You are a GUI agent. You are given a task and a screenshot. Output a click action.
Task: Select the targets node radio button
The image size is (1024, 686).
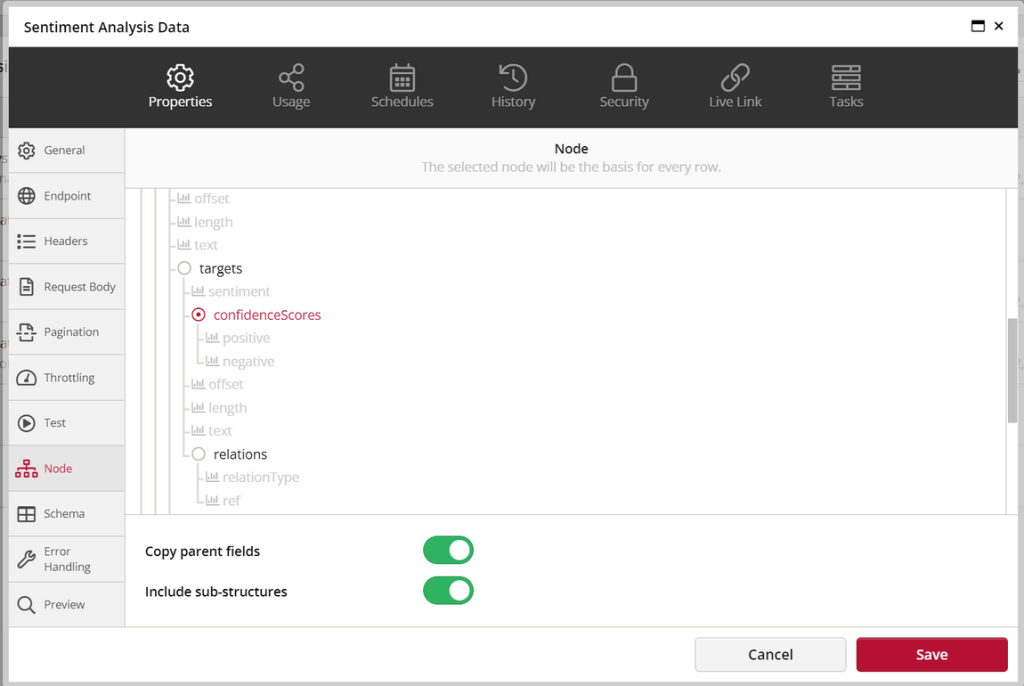[x=184, y=269]
